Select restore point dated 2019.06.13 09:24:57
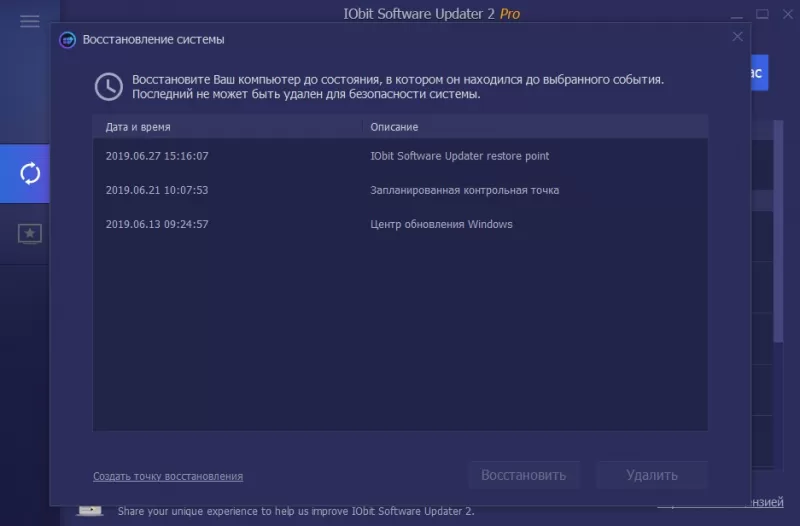Image resolution: width=800 pixels, height=526 pixels. click(x=400, y=224)
